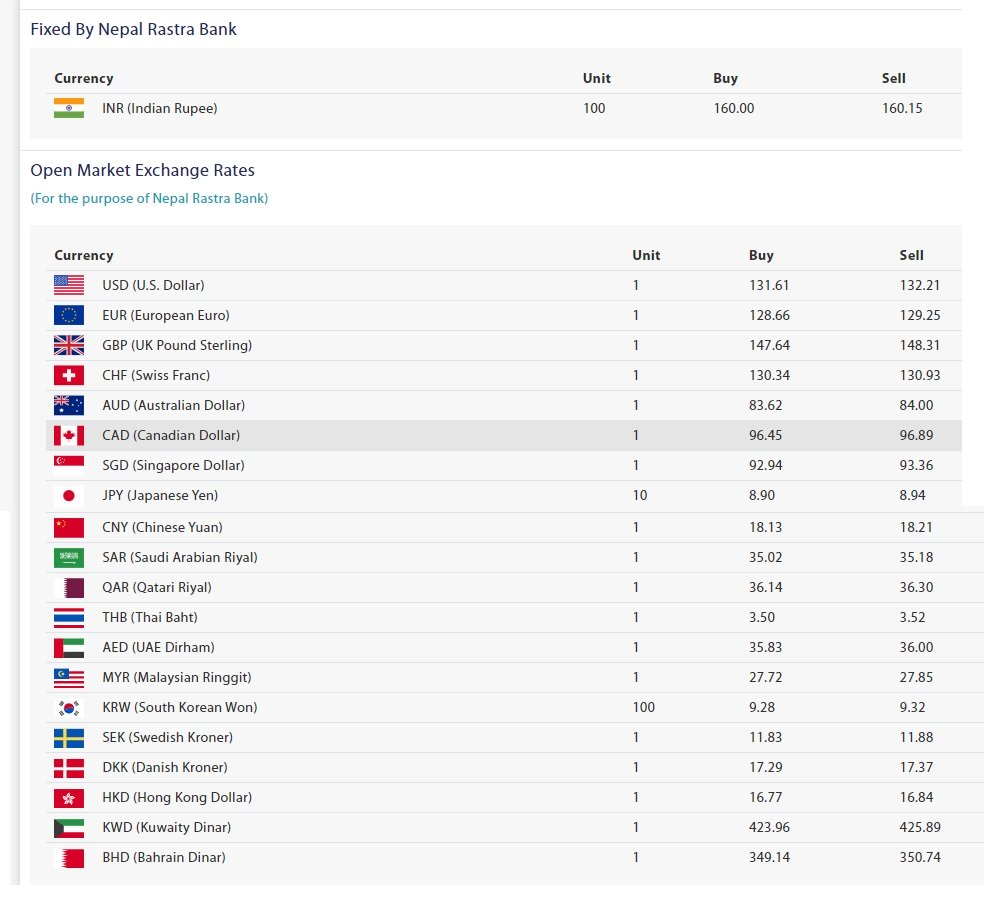The image size is (984, 904).
Task: Select the SGD (Singapore Dollar) currency name
Action: (x=173, y=465)
